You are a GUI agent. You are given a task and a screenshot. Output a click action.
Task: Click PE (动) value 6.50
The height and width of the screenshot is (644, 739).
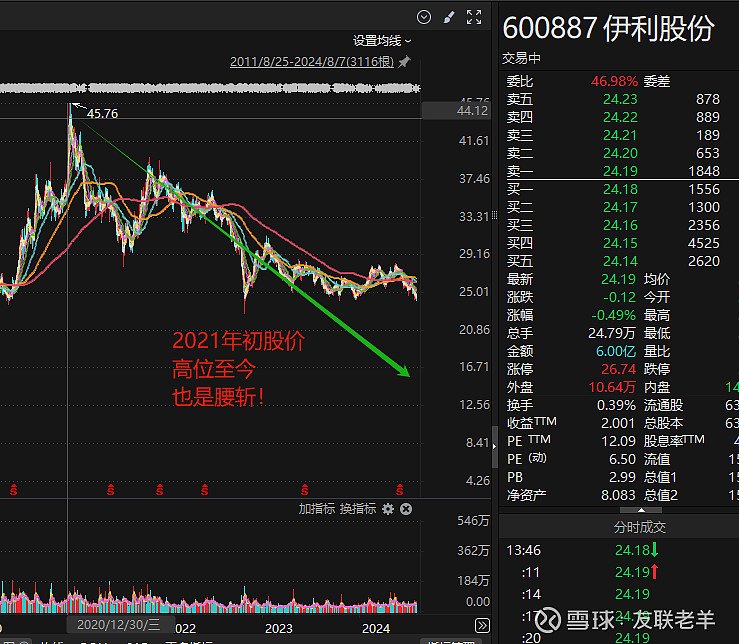tap(622, 459)
